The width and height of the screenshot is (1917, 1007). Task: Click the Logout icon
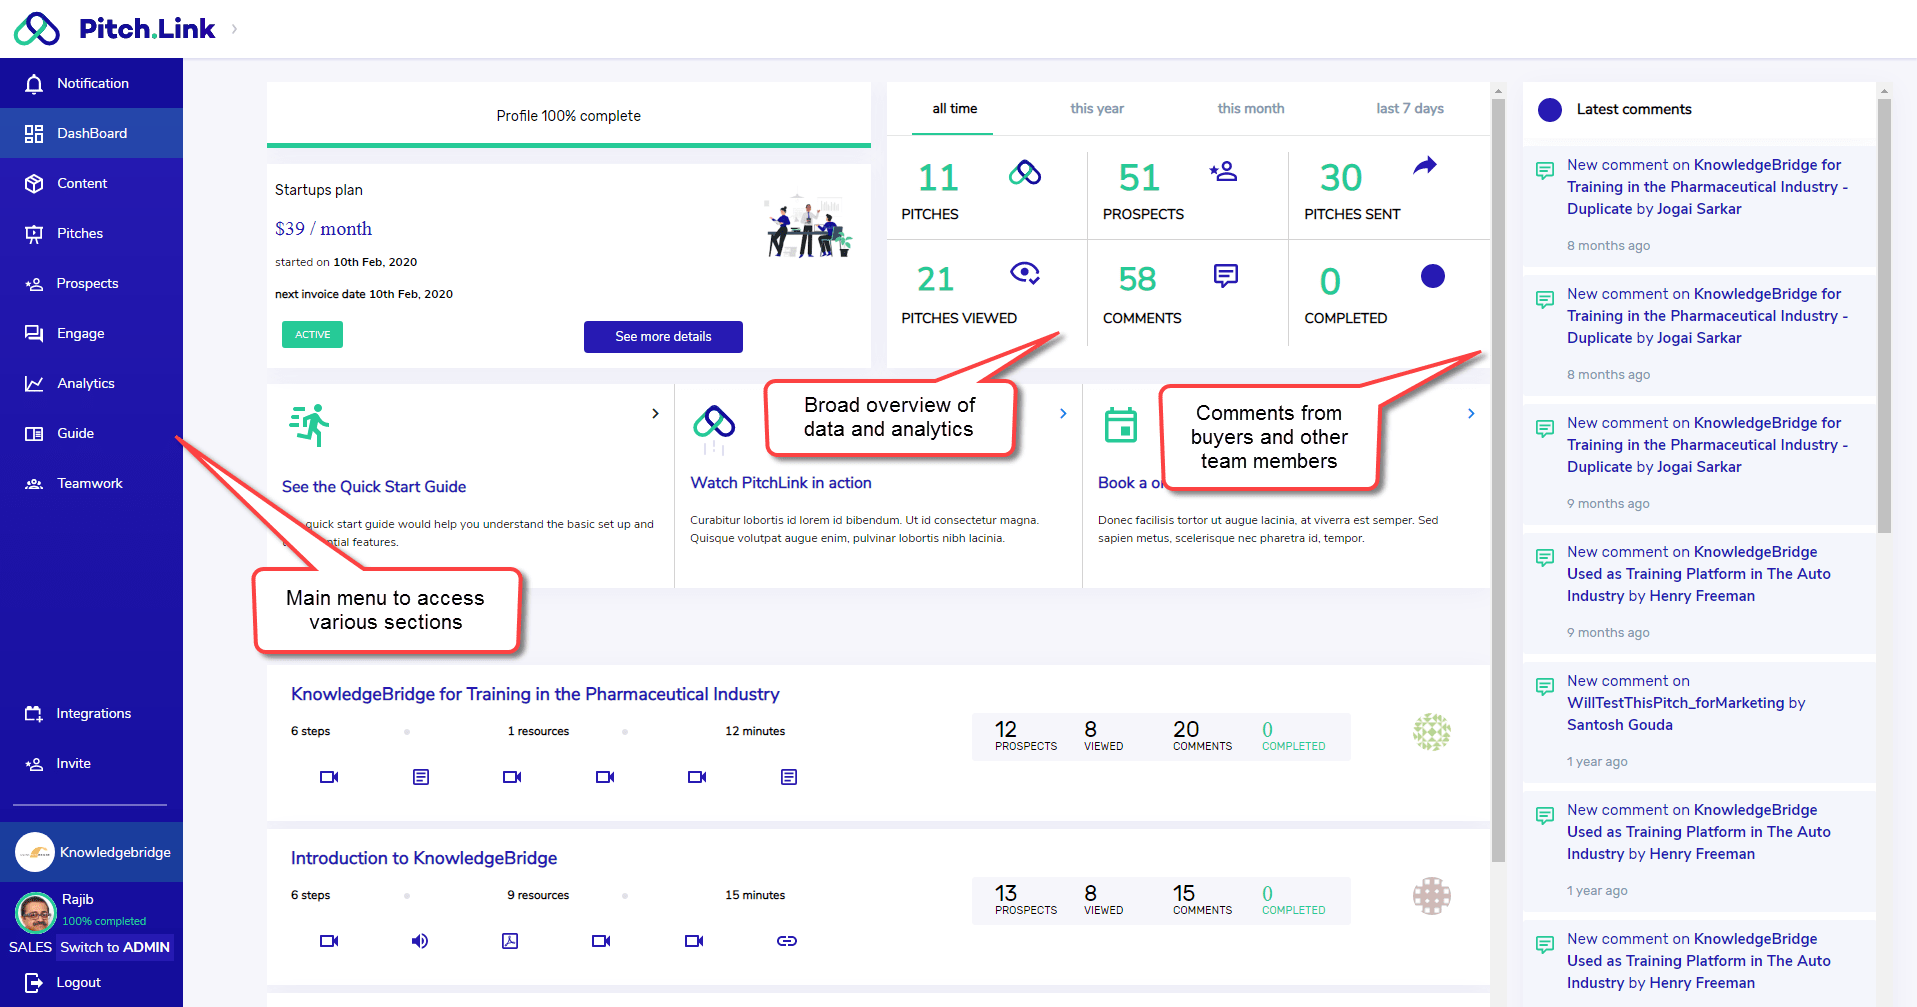coord(34,983)
